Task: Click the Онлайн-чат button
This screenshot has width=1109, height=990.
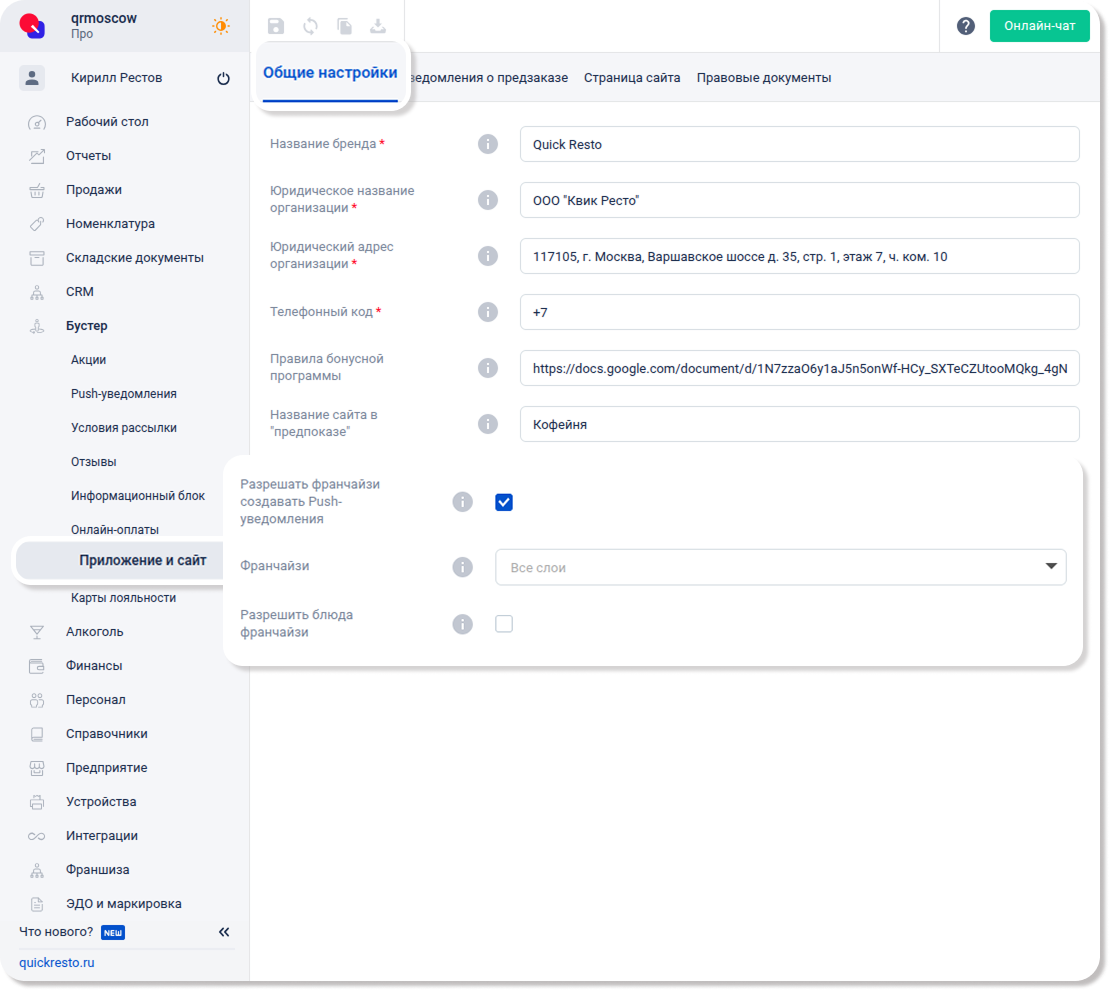Action: [x=1039, y=26]
